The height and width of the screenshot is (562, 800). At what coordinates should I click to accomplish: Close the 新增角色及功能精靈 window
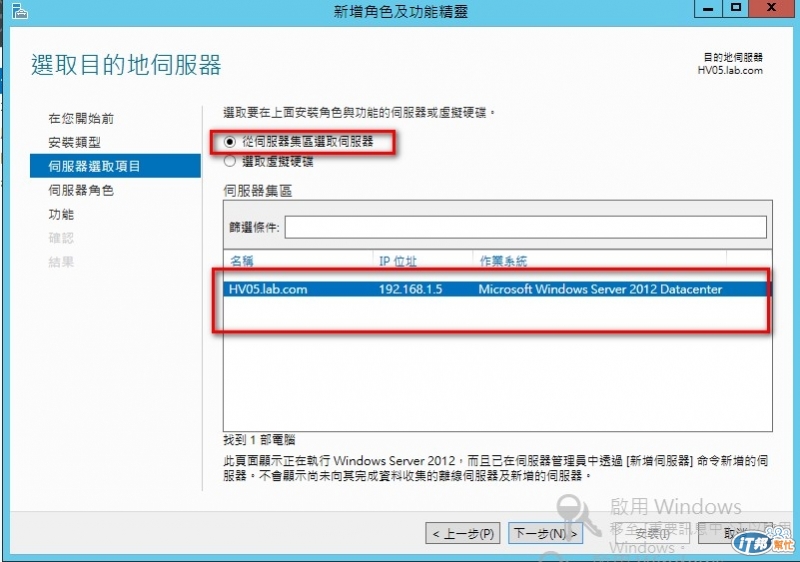(771, 8)
